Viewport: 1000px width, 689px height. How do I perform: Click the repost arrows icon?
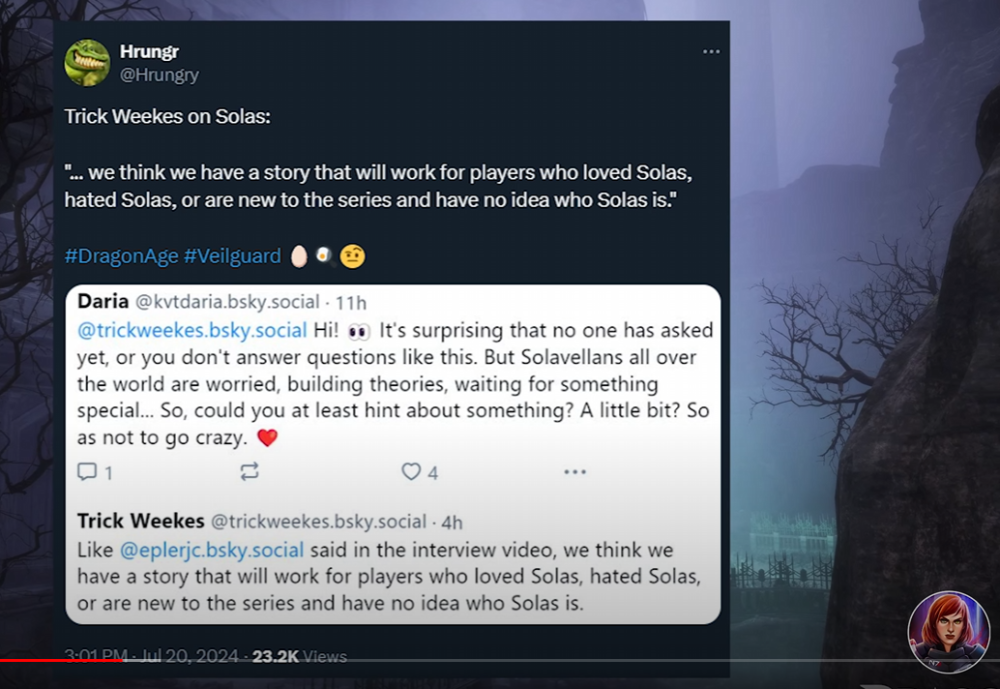click(x=250, y=472)
